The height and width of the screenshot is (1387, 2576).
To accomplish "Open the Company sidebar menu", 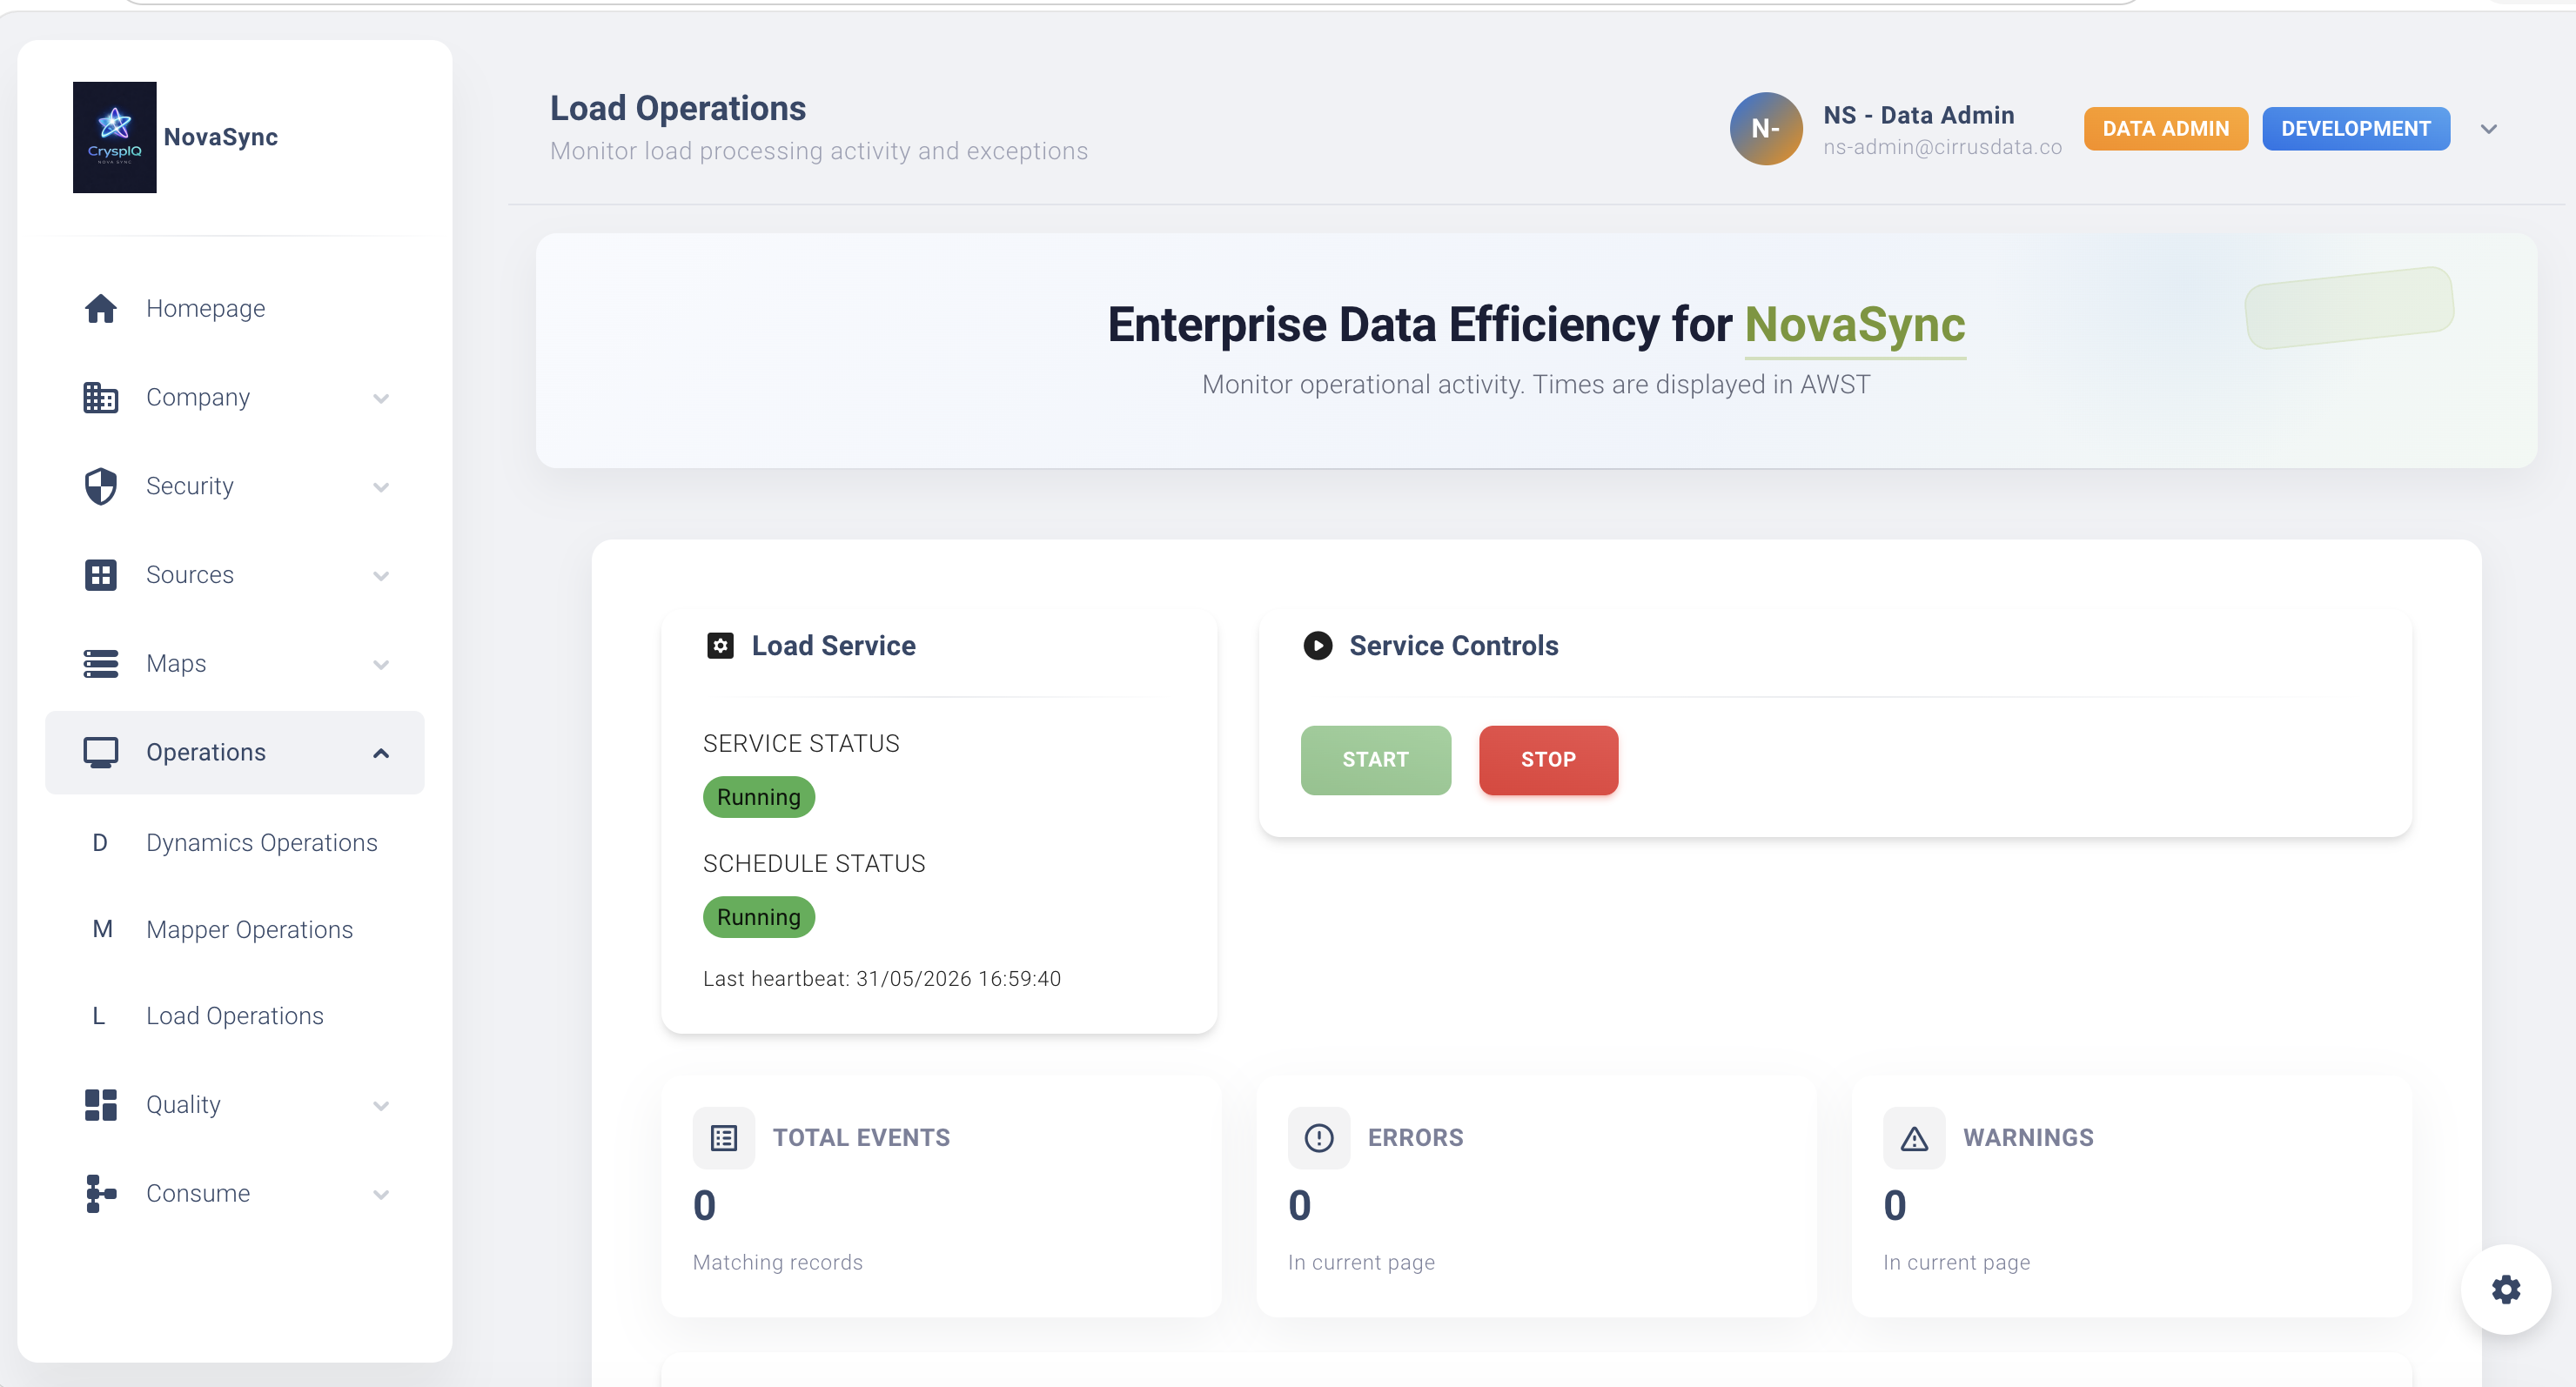I will coord(235,397).
